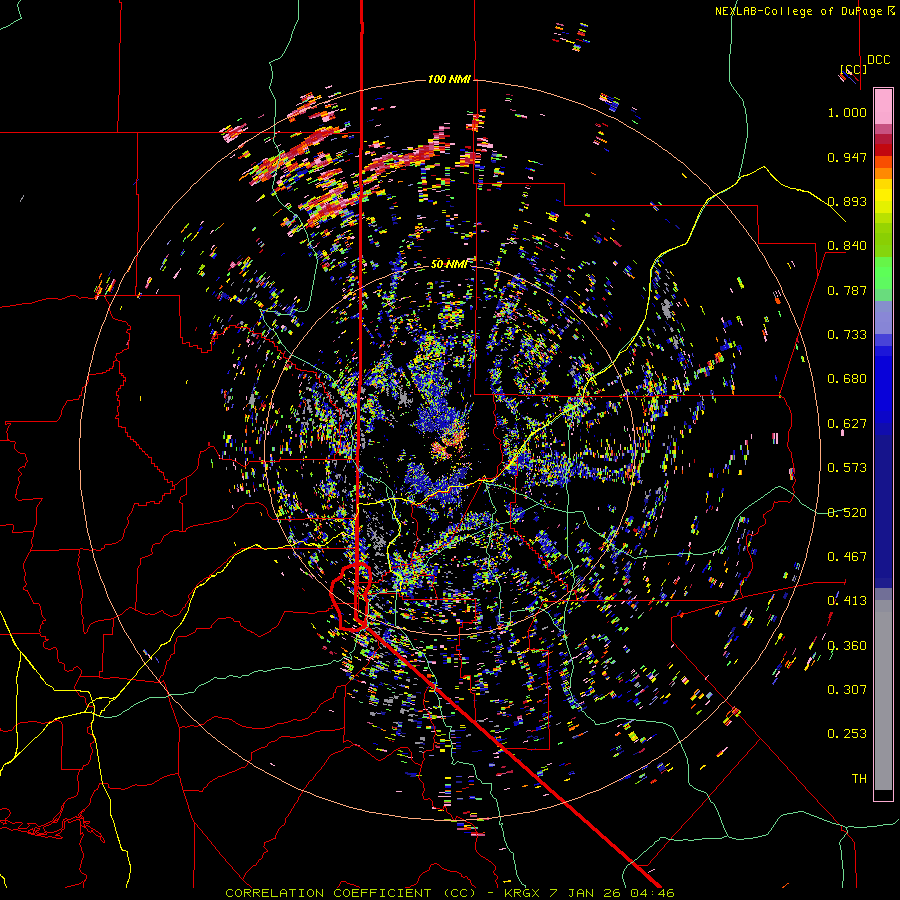Click the 1.000 value on the legend
This screenshot has height=900, width=900.
point(847,112)
